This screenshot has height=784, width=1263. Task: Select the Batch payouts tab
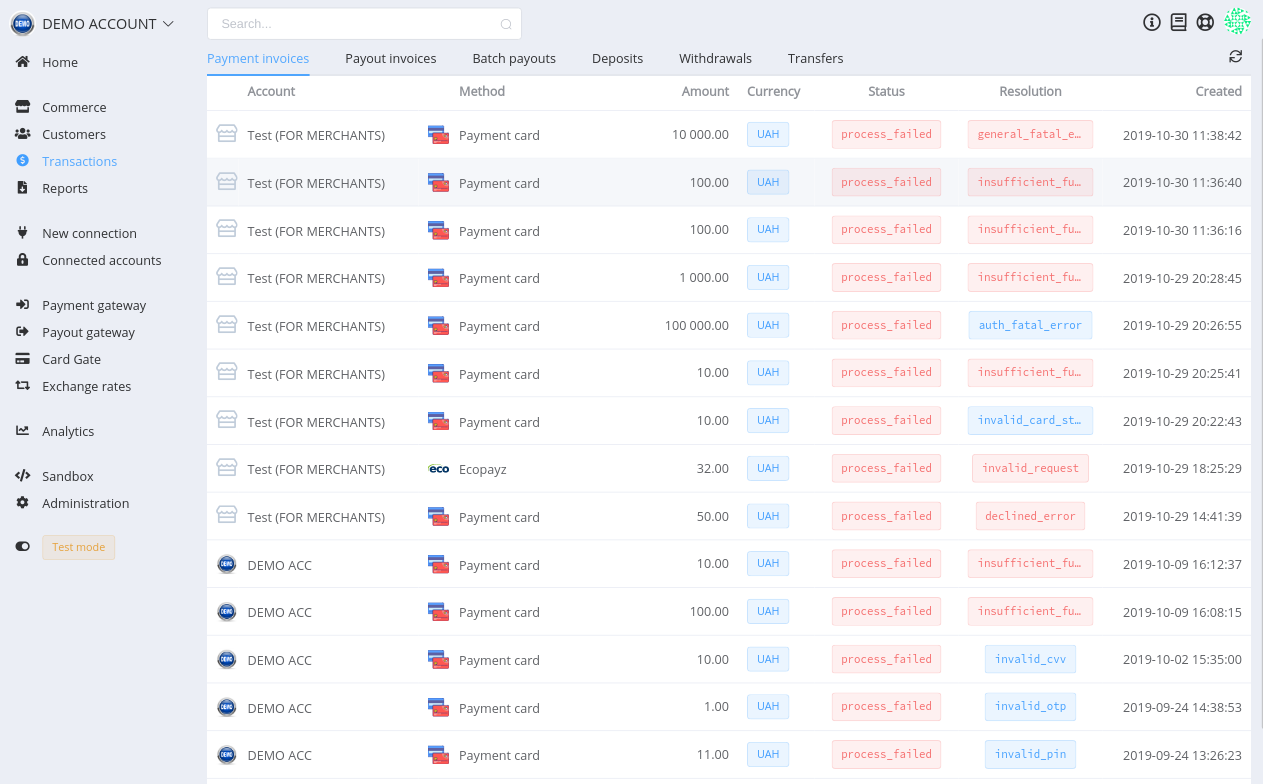(x=514, y=59)
